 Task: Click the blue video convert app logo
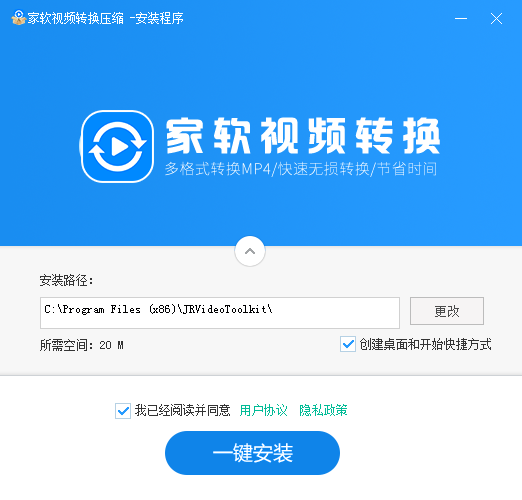point(117,147)
